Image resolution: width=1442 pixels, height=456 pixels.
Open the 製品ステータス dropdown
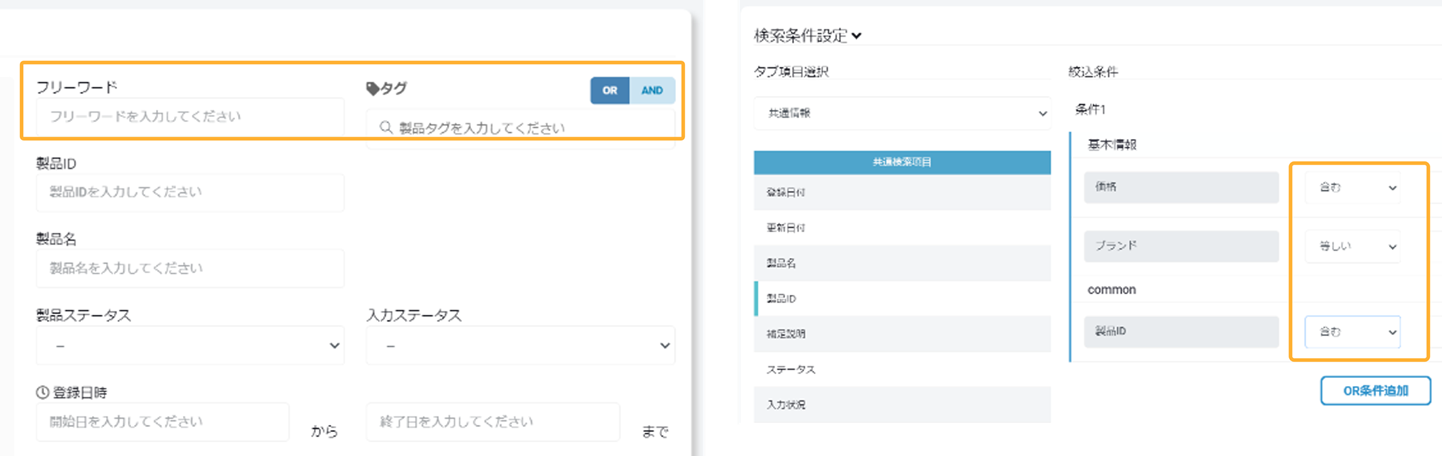(190, 346)
